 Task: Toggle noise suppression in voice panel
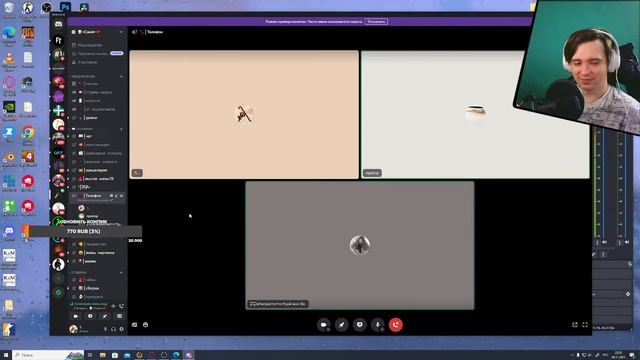113,306
